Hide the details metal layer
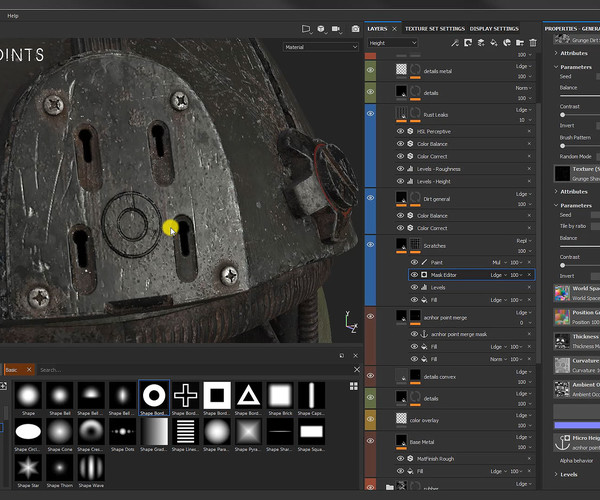Screen dimensions: 600x500 [x=370, y=70]
